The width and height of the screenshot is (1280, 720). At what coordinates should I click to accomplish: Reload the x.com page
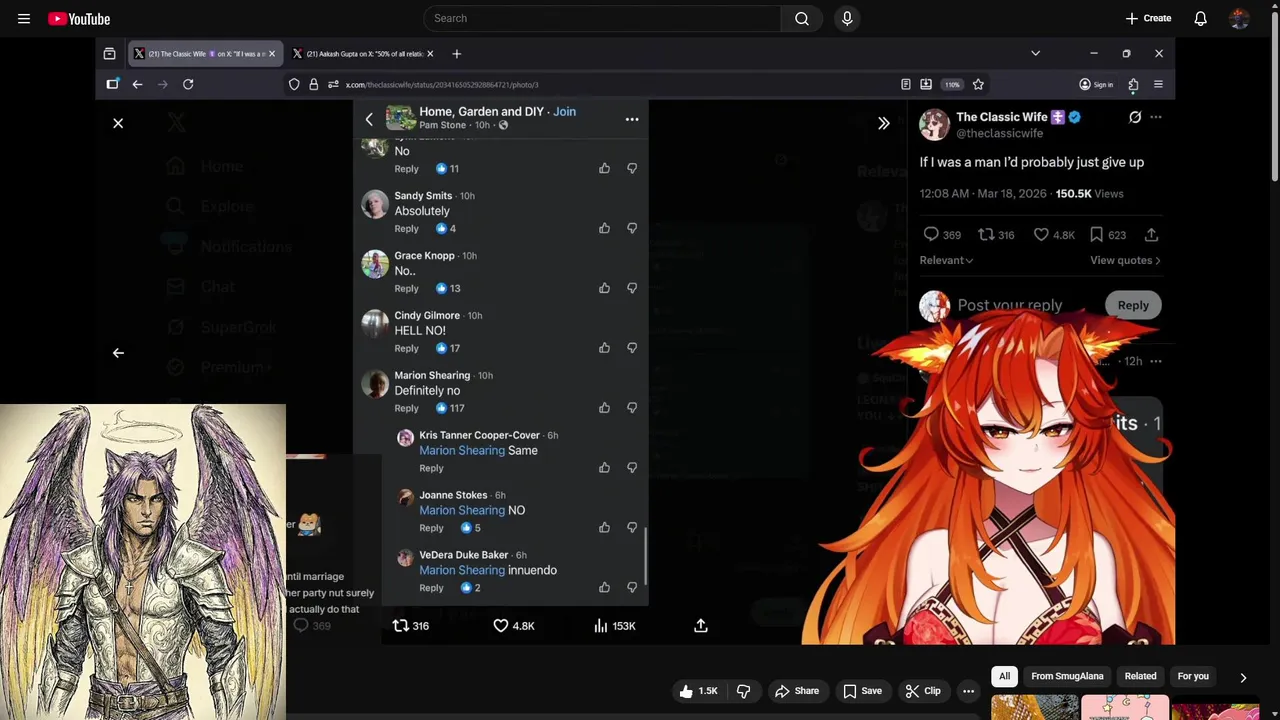188,85
